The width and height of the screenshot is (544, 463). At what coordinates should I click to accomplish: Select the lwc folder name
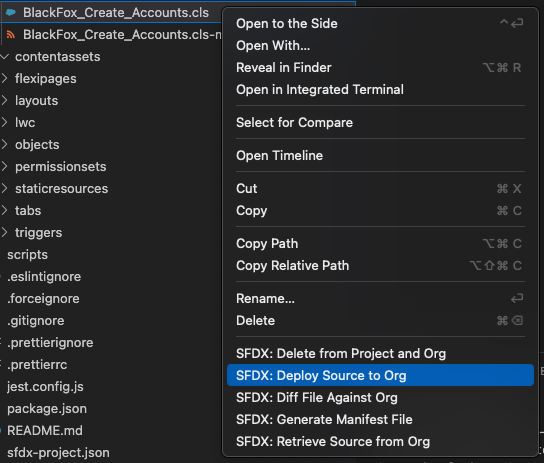point(25,122)
